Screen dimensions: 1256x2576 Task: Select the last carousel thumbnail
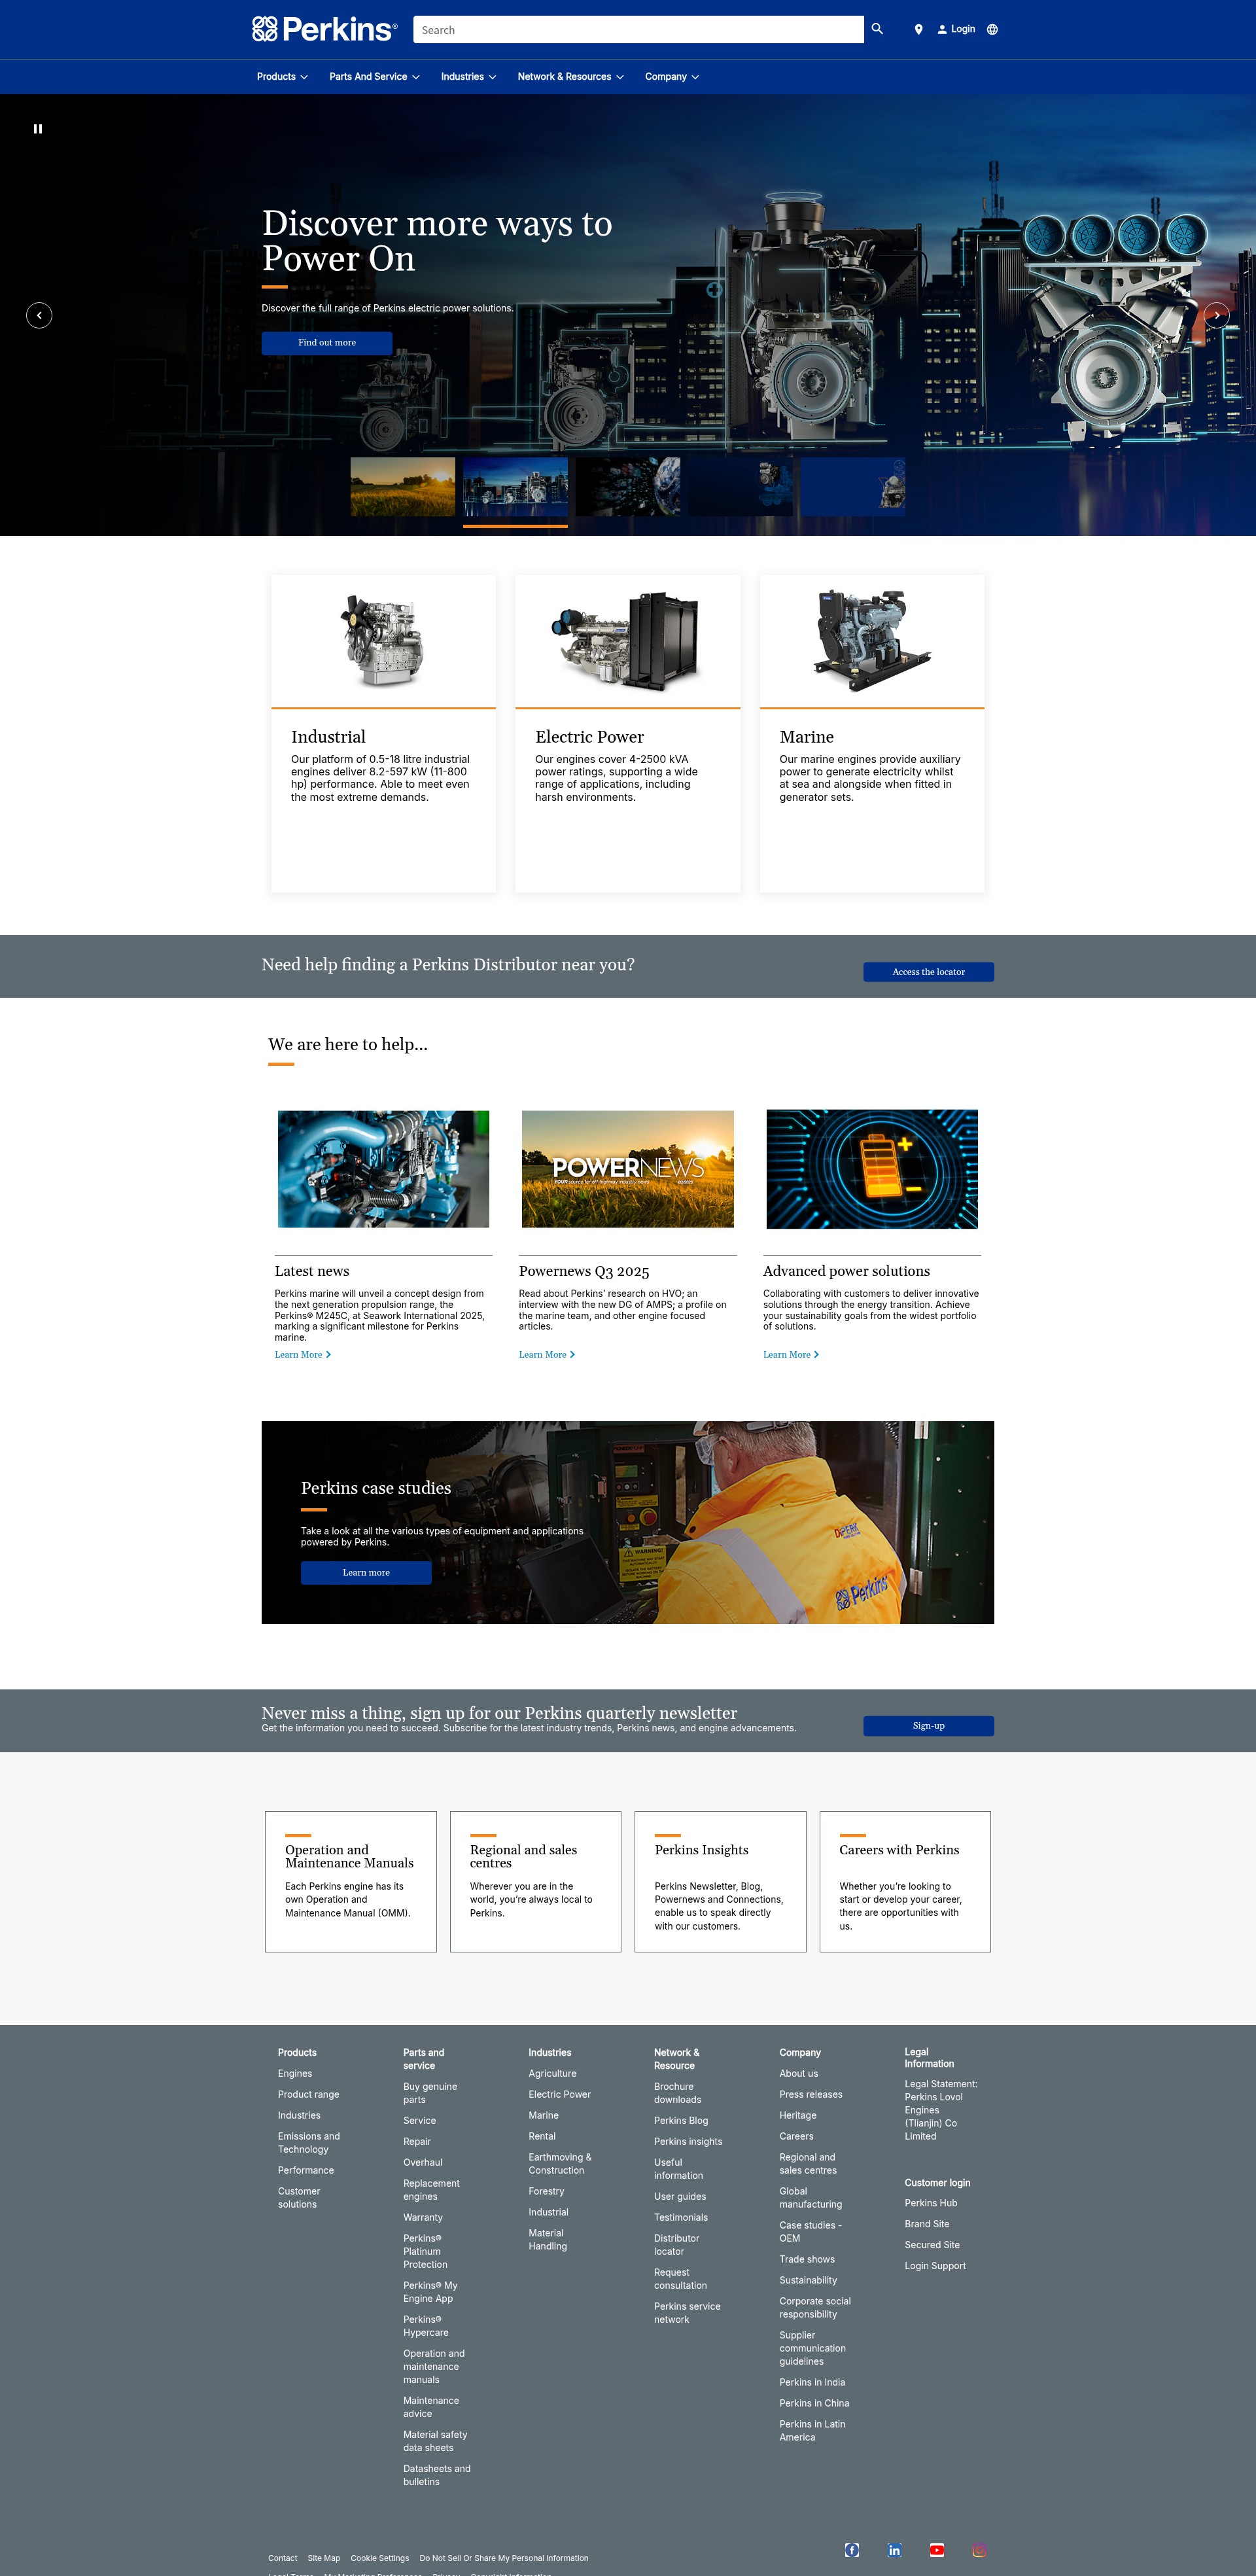(x=852, y=487)
